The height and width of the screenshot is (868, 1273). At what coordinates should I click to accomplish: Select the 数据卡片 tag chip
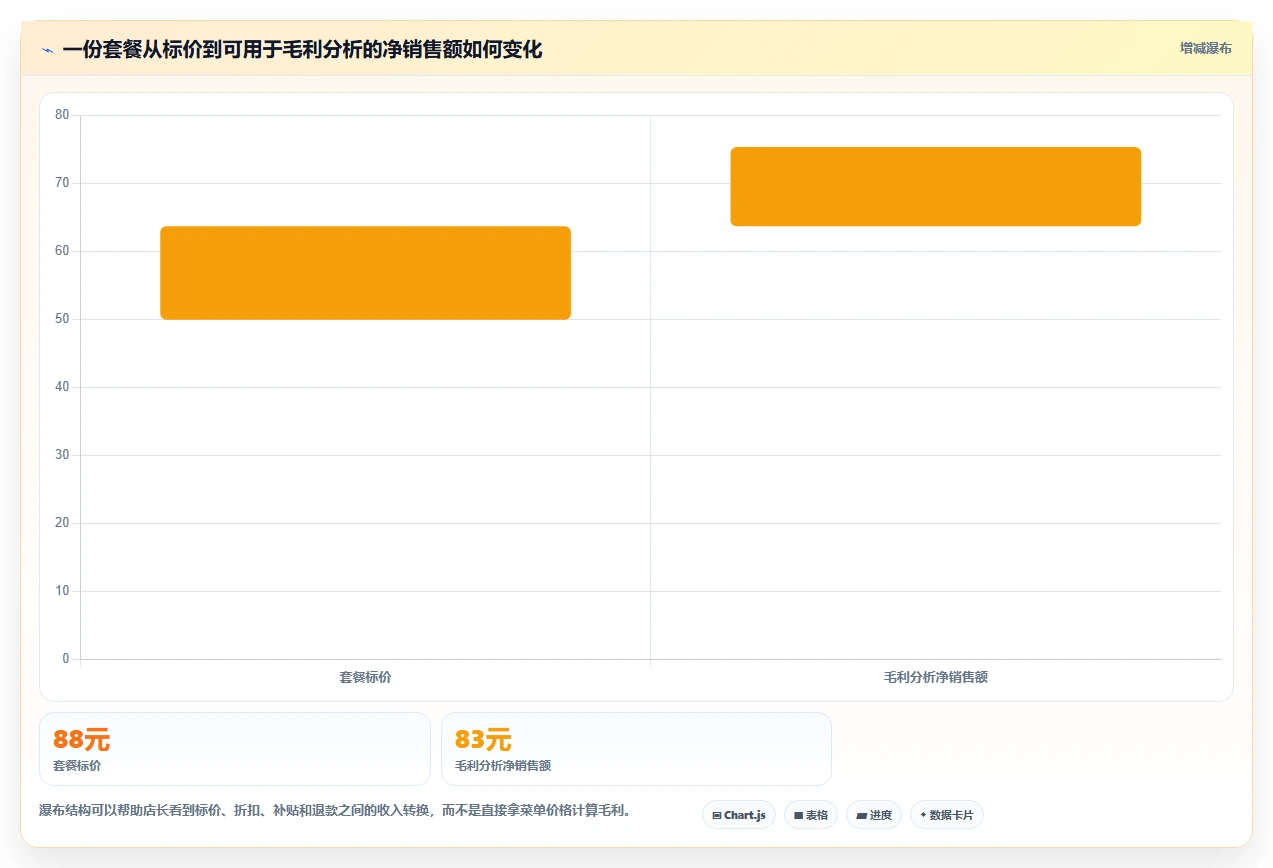pos(946,815)
